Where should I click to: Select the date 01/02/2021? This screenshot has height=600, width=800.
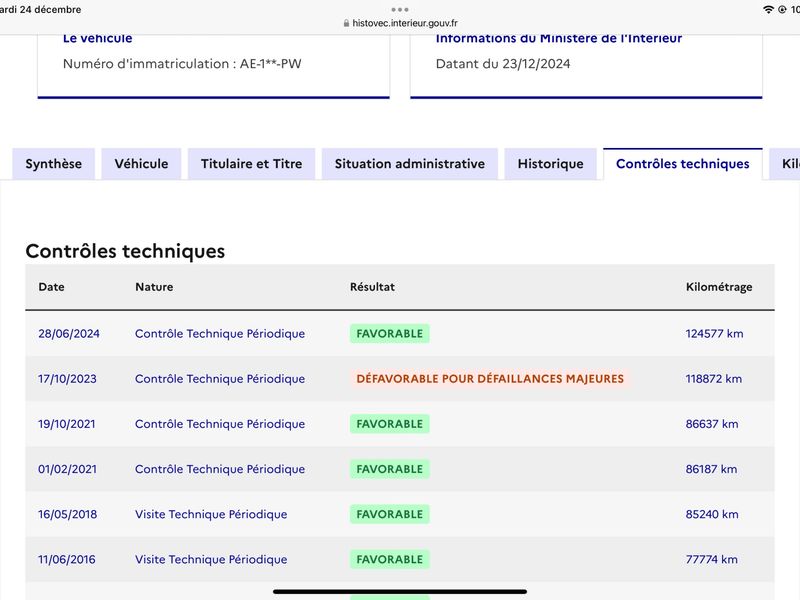point(67,469)
